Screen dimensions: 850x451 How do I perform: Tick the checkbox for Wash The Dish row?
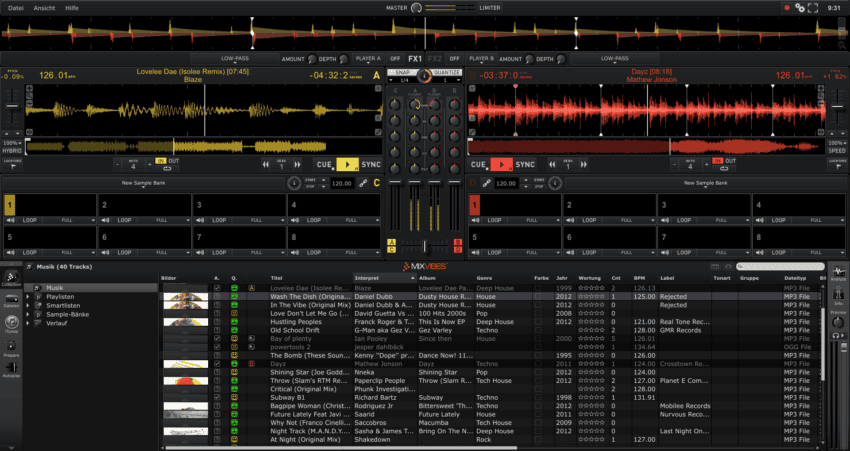217,297
